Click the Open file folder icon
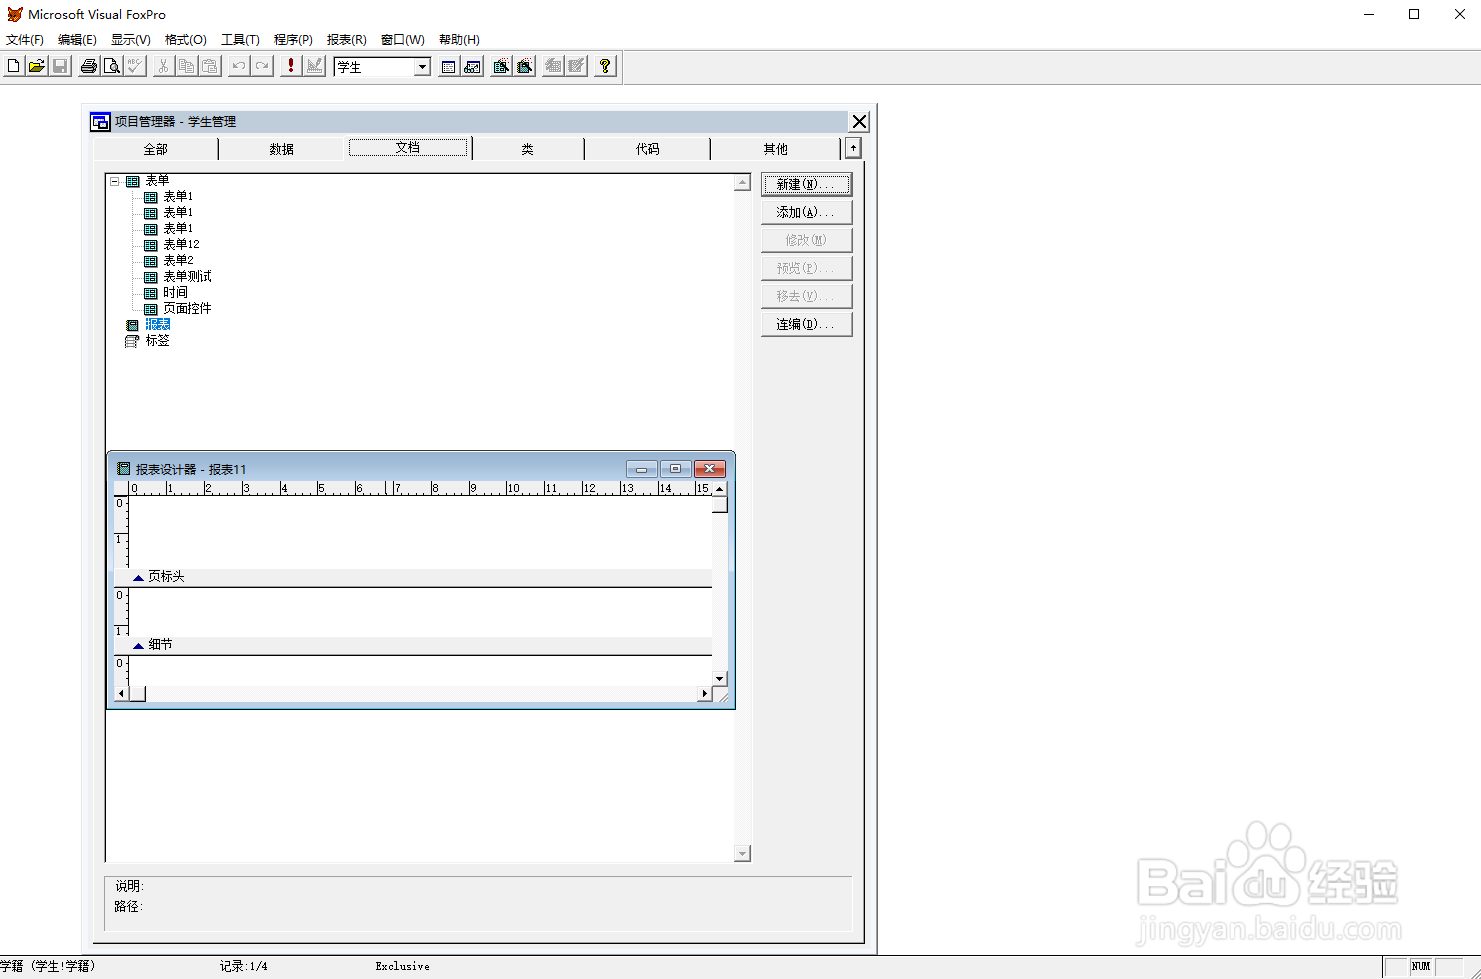Image resolution: width=1481 pixels, height=979 pixels. click(x=37, y=66)
